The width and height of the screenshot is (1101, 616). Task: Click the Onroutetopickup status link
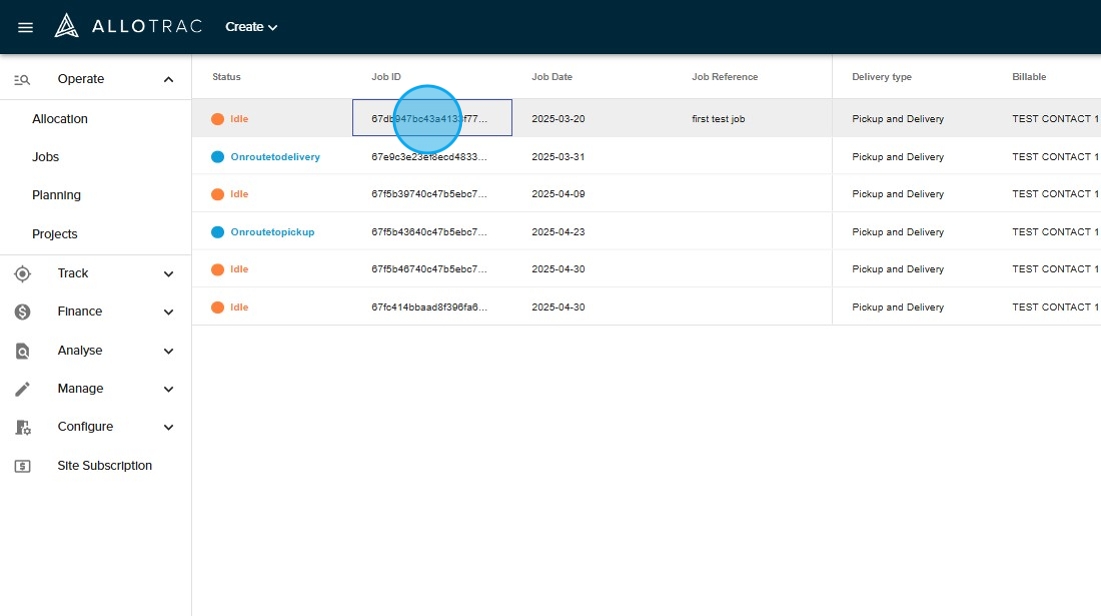[272, 232]
